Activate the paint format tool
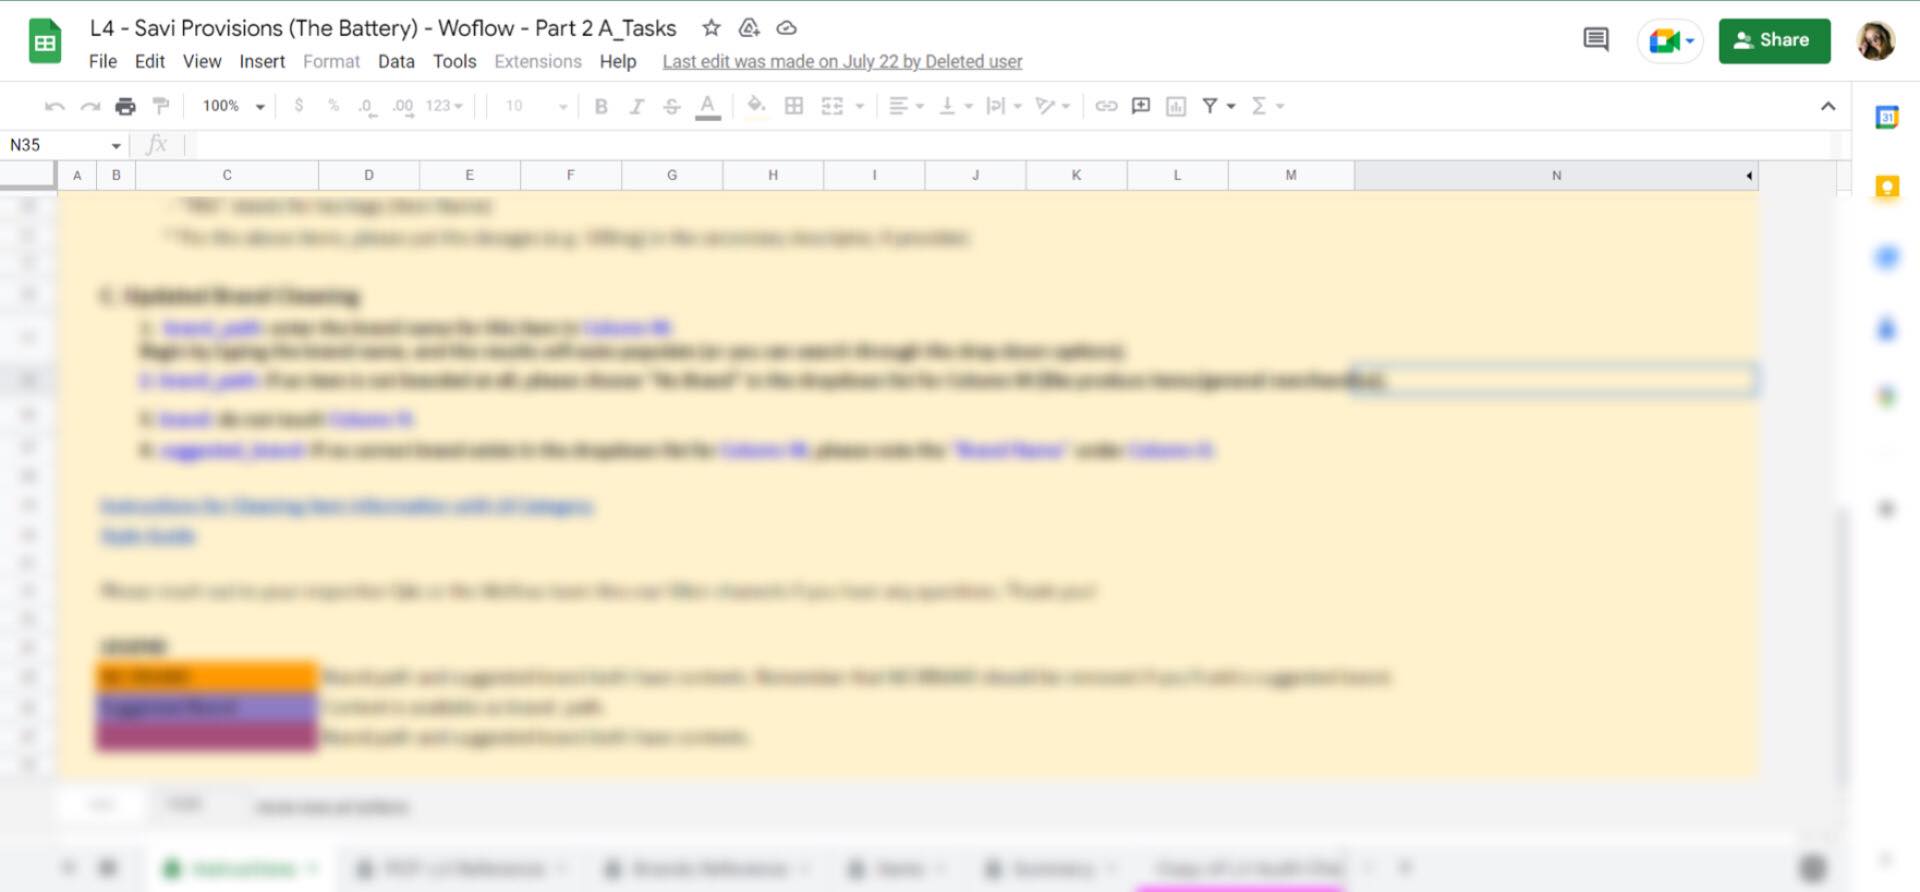 [160, 106]
